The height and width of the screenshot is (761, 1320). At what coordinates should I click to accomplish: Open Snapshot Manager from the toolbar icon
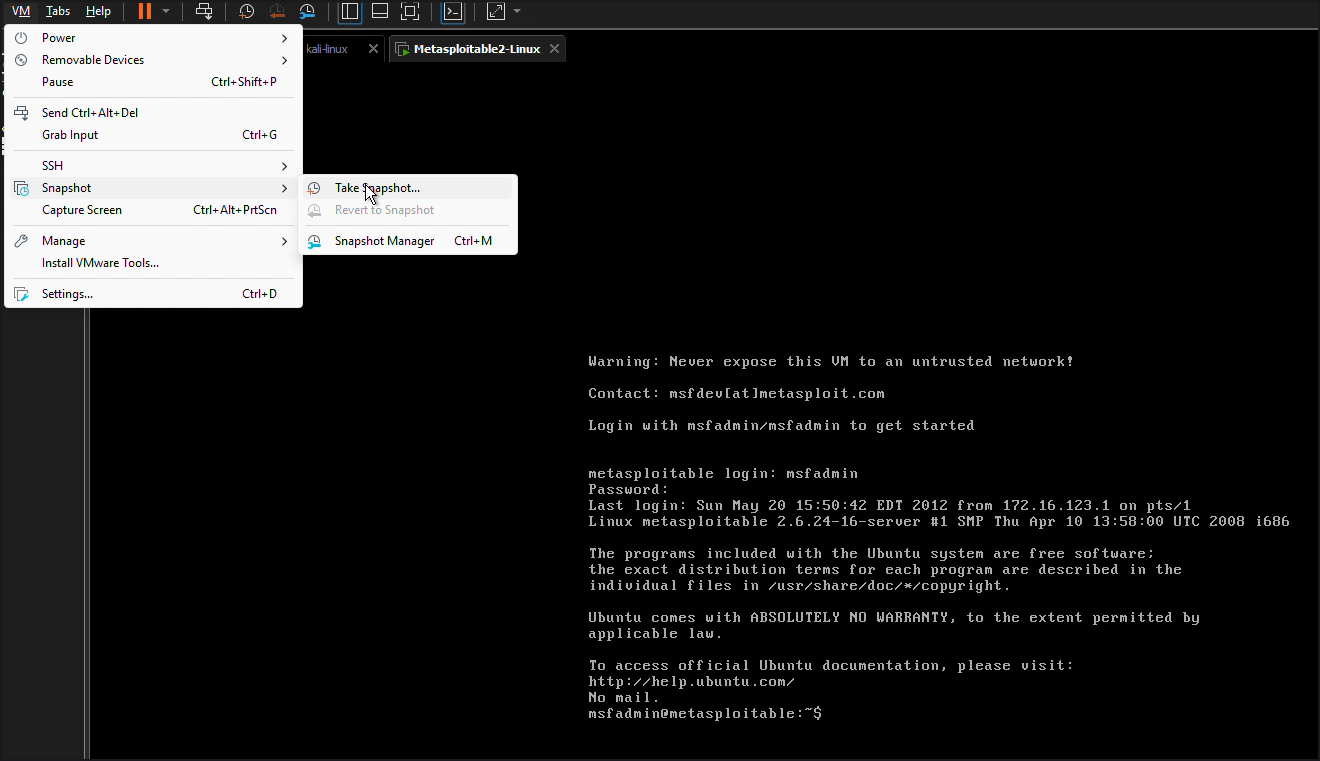pyautogui.click(x=307, y=11)
